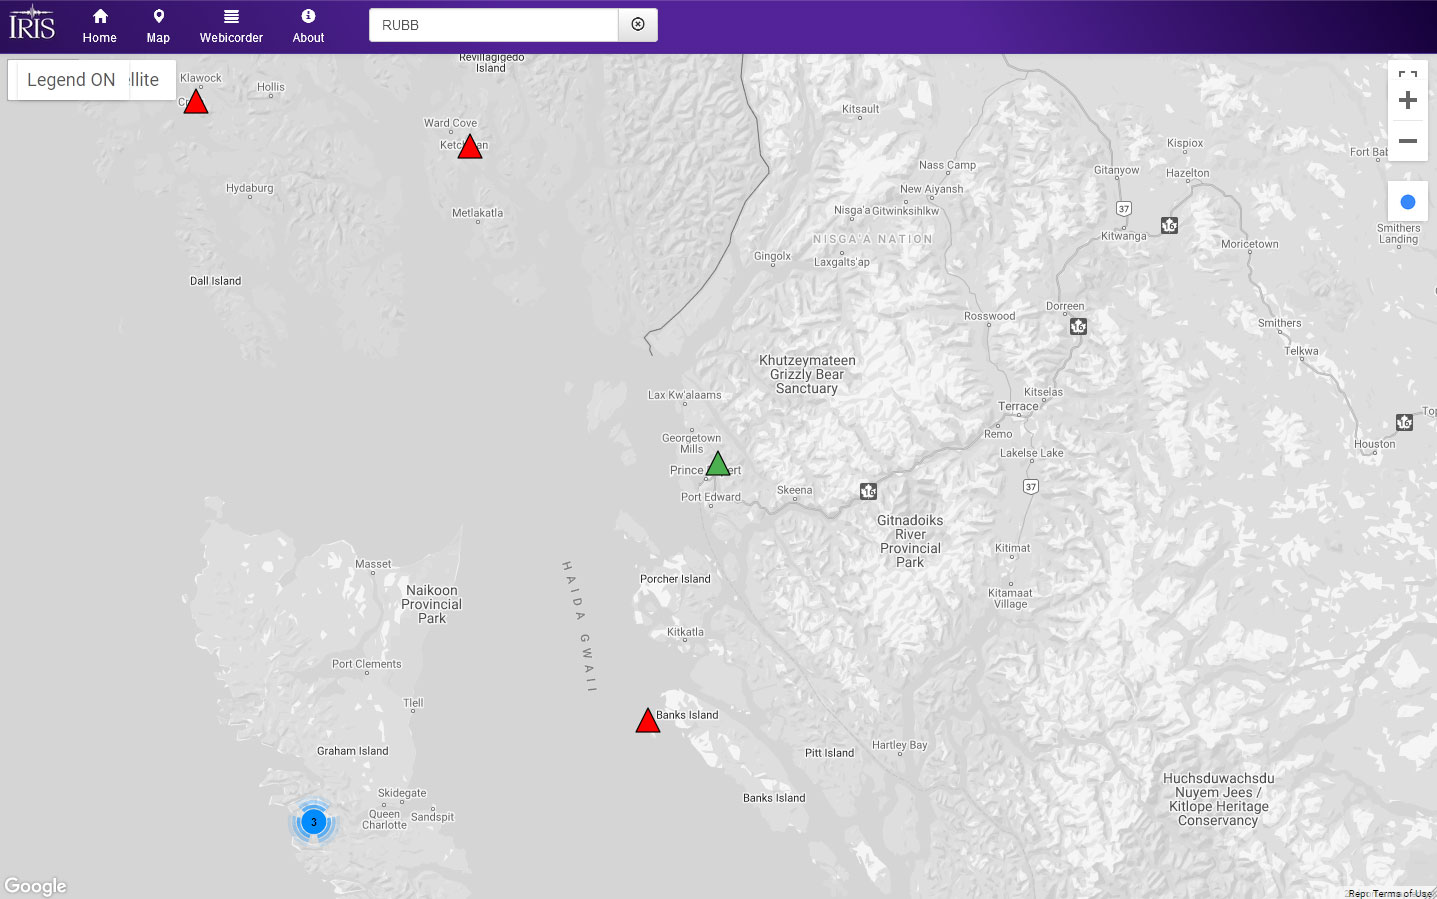Viewport: 1437px width, 899px height.
Task: Select green station marker at Prince Rupert
Action: (718, 464)
